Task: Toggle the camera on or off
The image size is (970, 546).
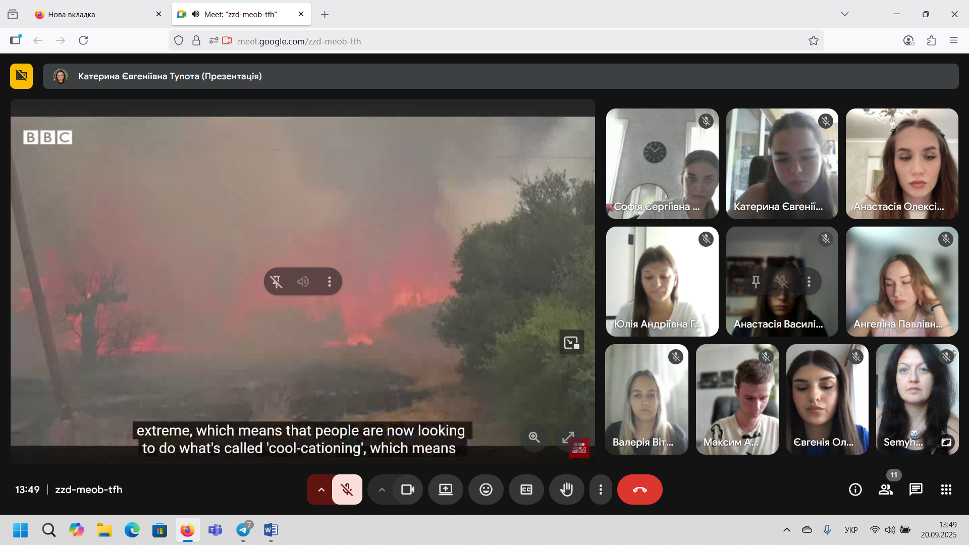Action: [x=407, y=490]
